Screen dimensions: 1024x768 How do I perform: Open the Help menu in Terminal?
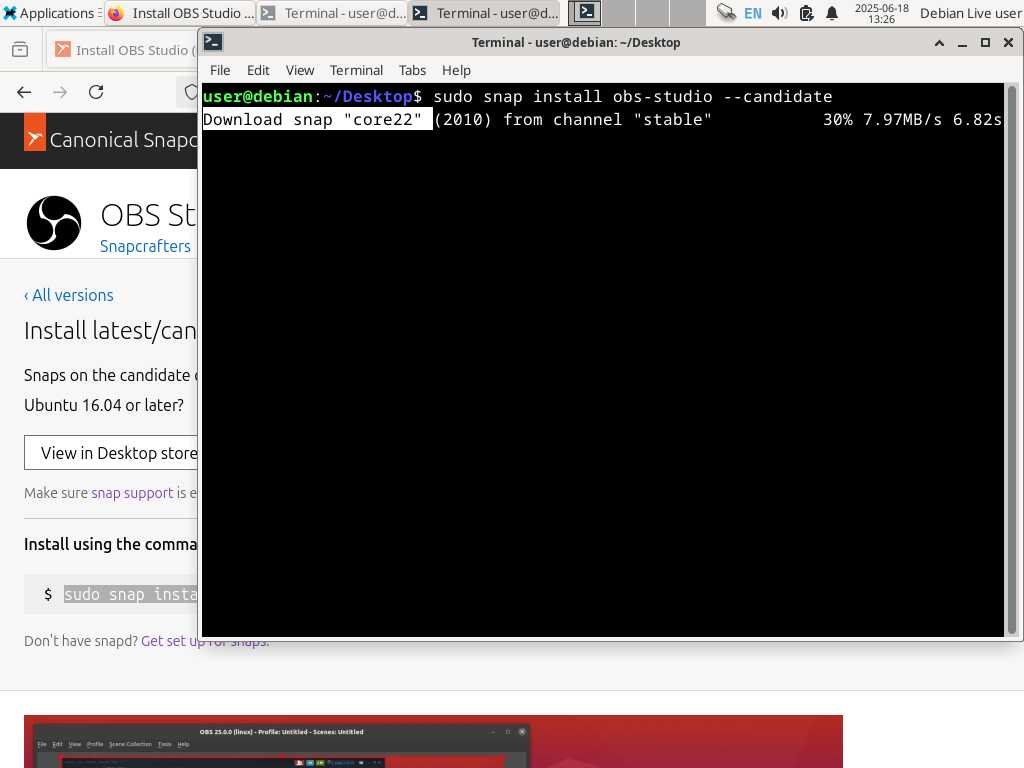456,71
